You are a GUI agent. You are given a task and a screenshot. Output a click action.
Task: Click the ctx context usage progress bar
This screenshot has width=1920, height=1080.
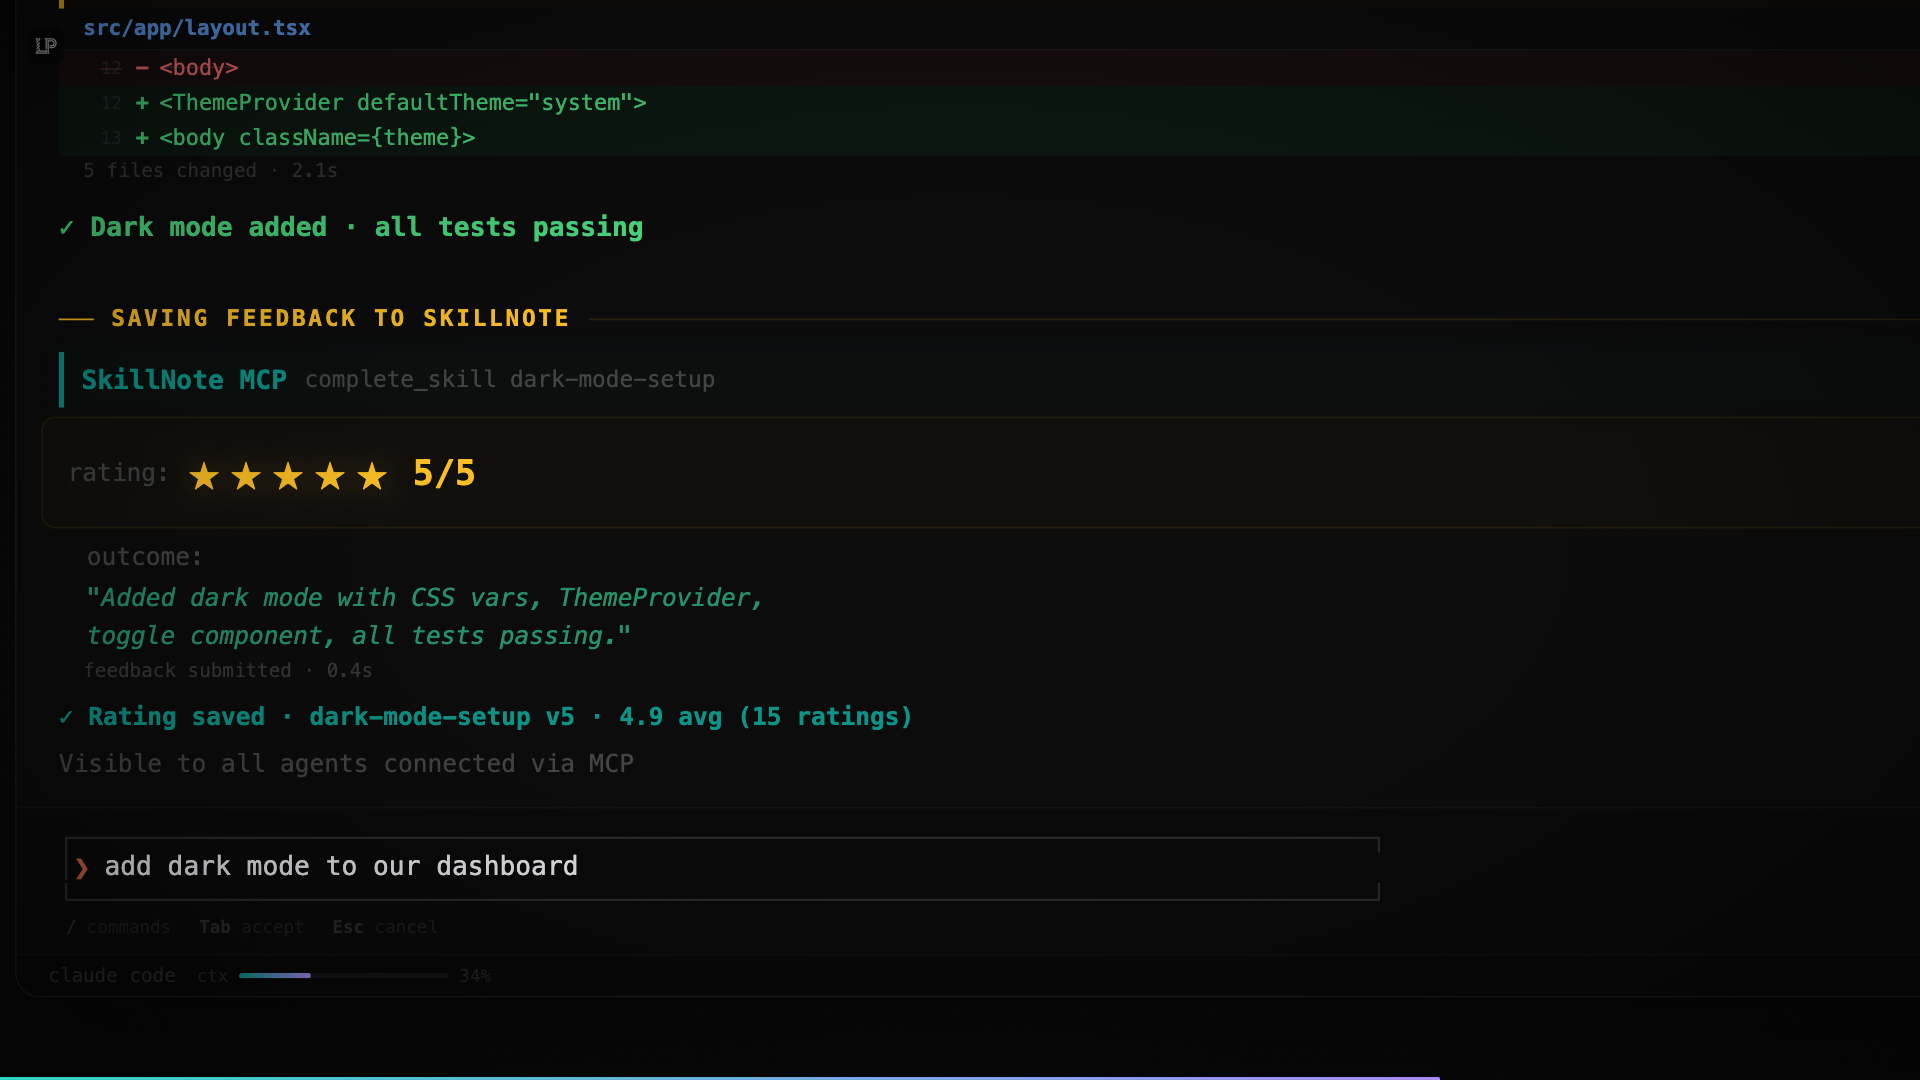pos(343,975)
